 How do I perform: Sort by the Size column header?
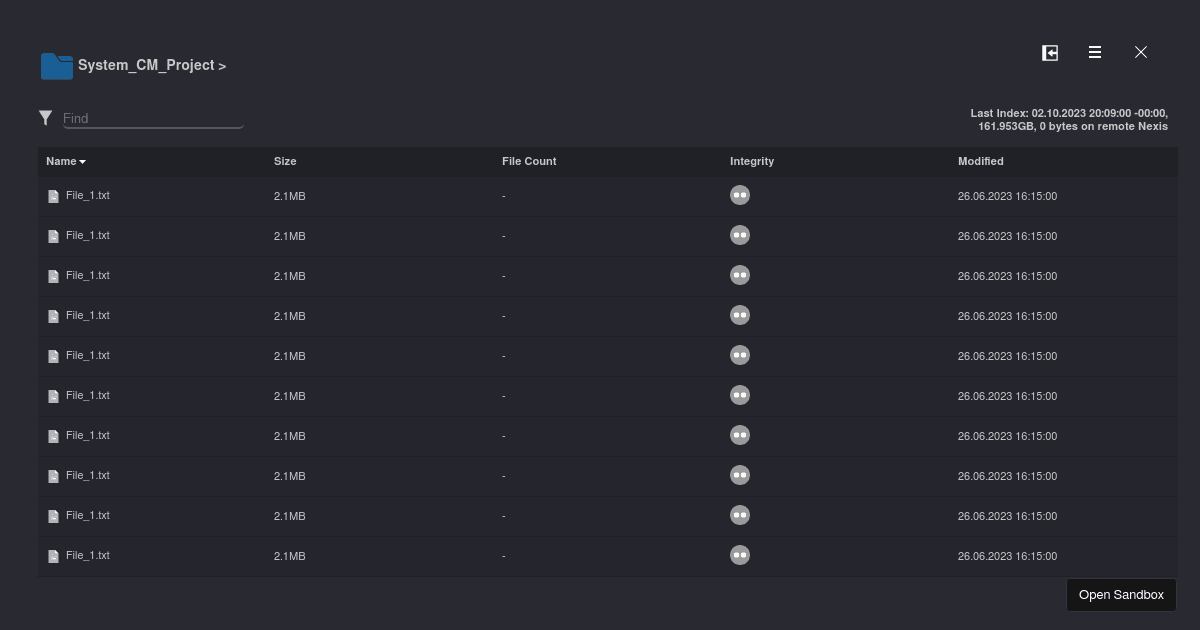click(x=285, y=161)
